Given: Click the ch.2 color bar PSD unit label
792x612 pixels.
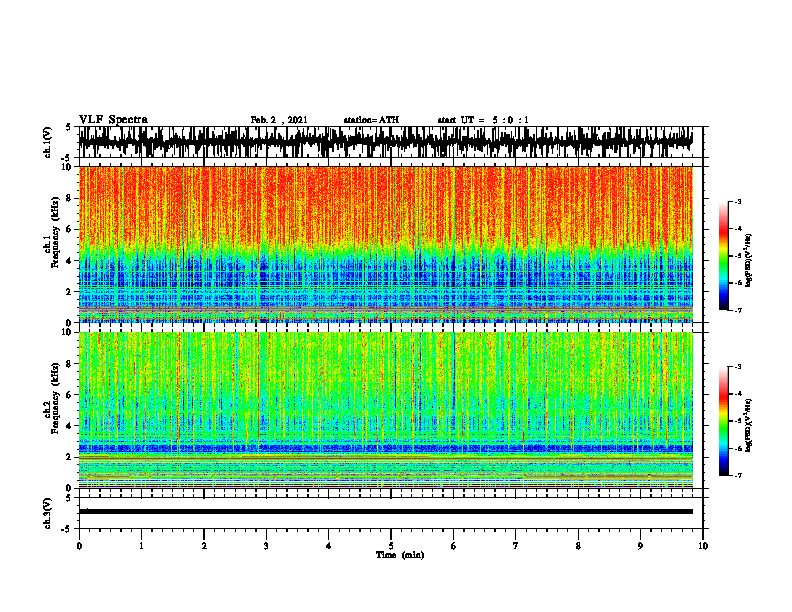Looking at the screenshot, I should click(x=749, y=425).
